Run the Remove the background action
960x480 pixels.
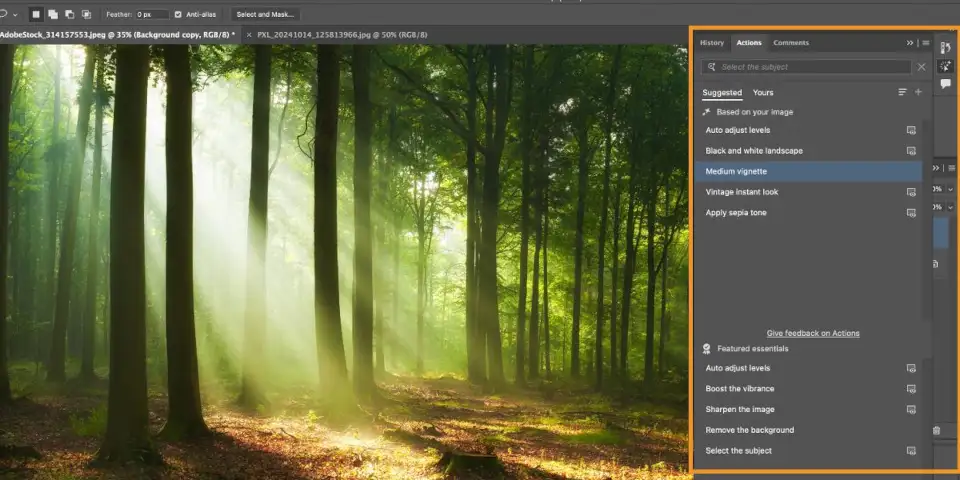point(750,430)
